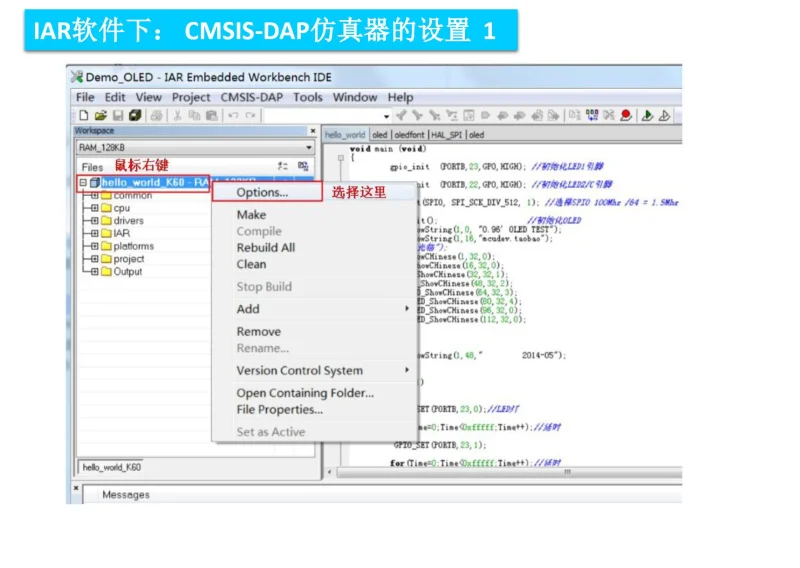Choose Remove in the context menu
The width and height of the screenshot is (800, 568).
pos(315,332)
